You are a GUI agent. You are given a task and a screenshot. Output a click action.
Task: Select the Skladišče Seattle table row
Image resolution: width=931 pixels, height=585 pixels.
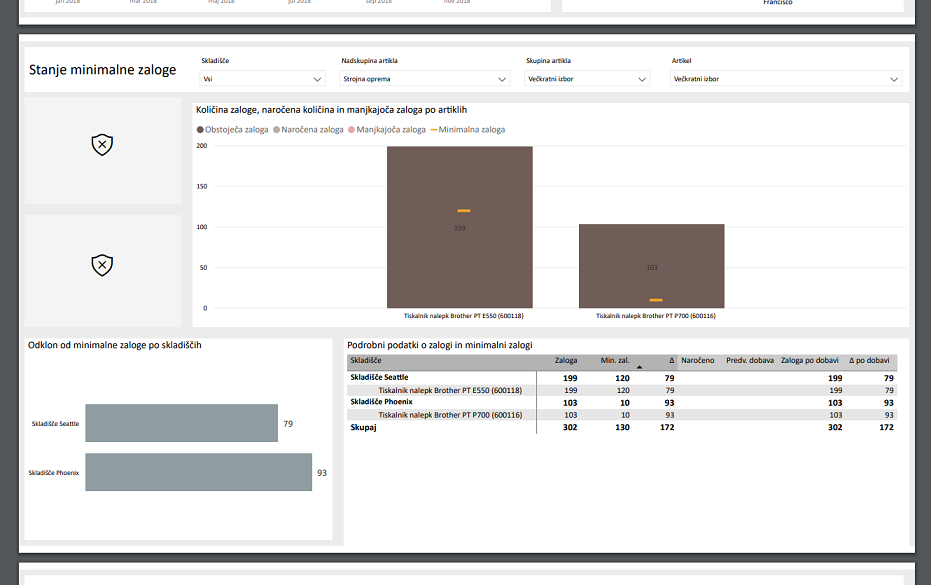point(622,378)
